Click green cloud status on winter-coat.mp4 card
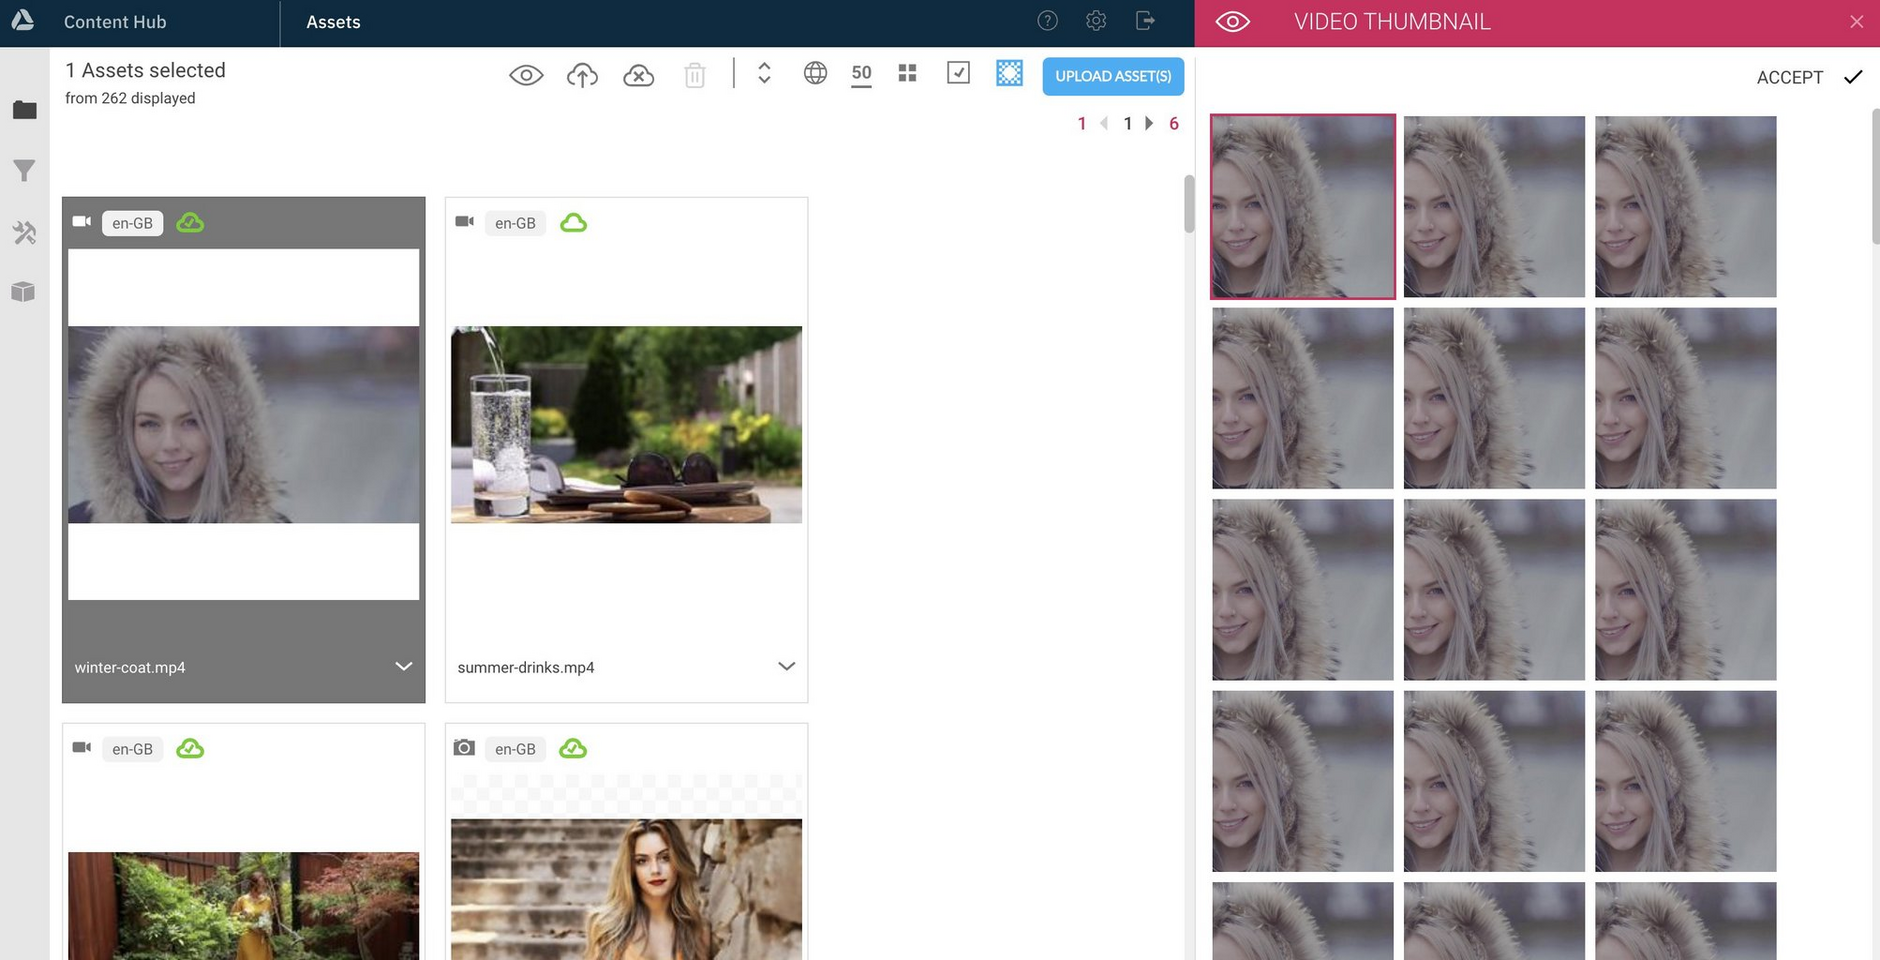The height and width of the screenshot is (960, 1880). [190, 222]
